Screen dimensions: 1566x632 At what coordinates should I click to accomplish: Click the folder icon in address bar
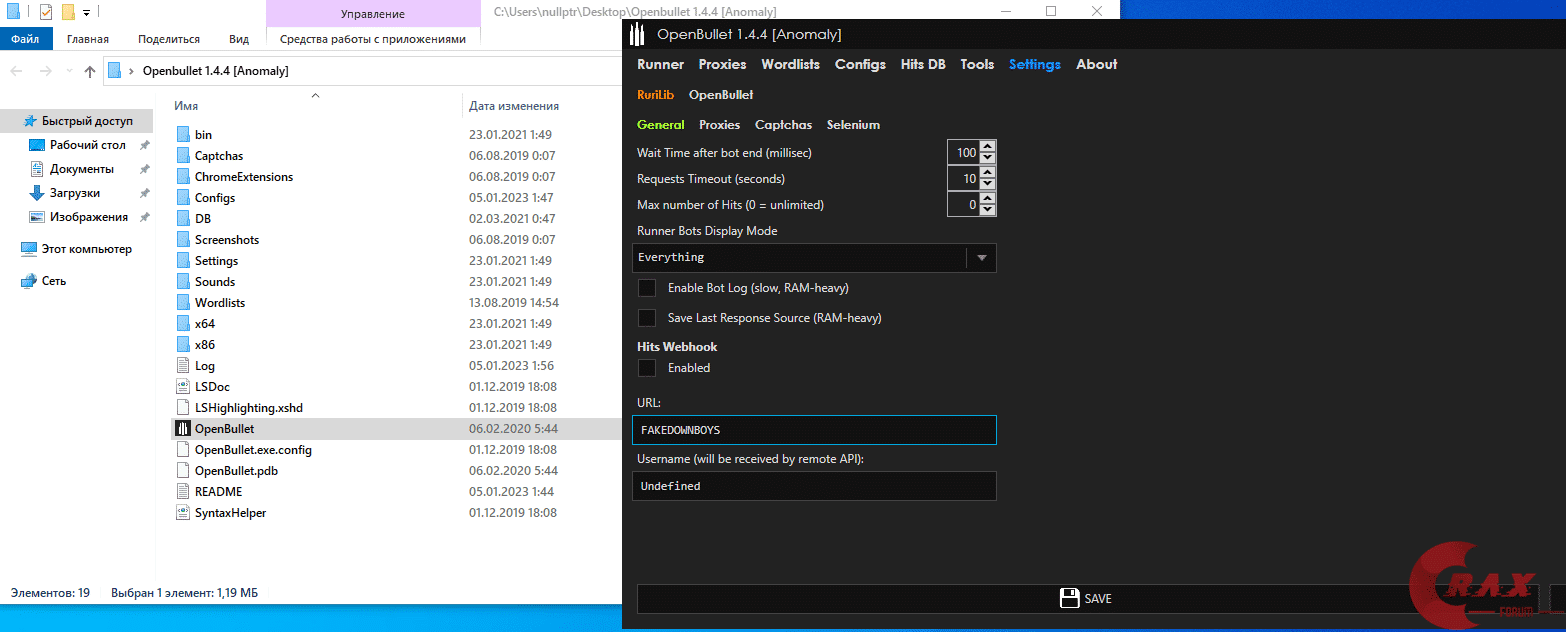point(114,71)
